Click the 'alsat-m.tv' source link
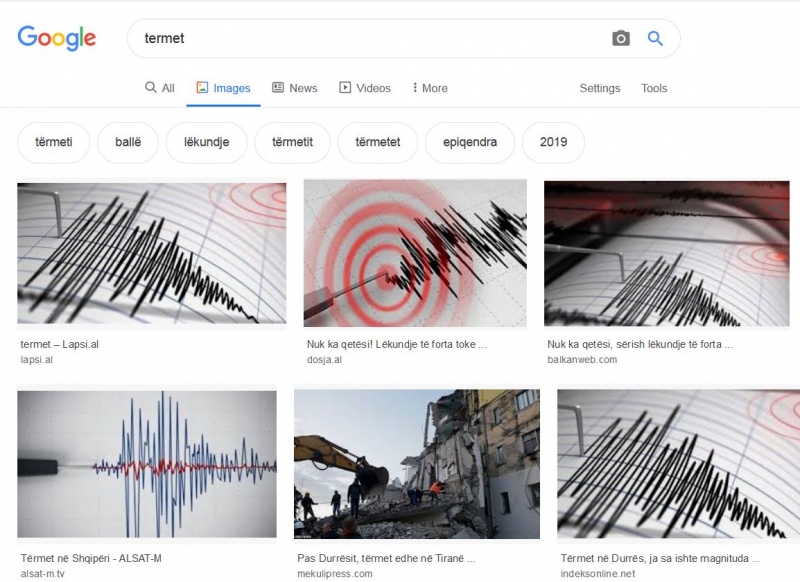 pyautogui.click(x=43, y=574)
